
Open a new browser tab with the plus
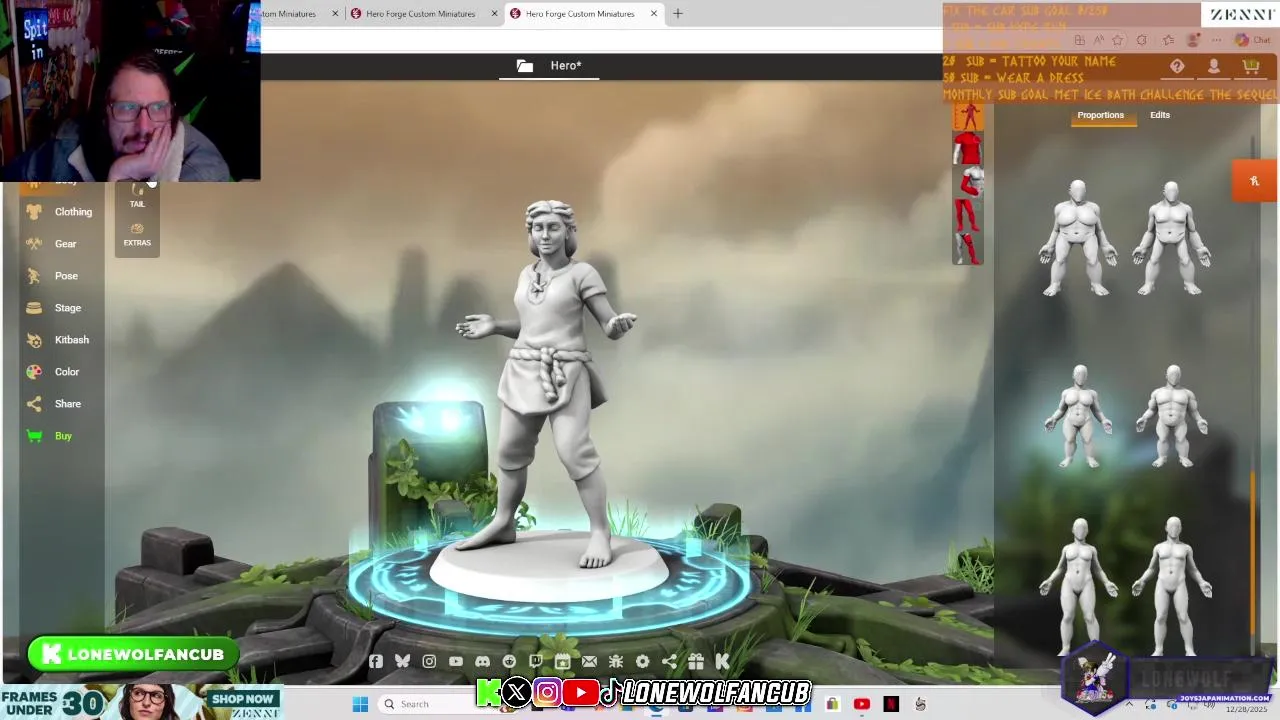pyautogui.click(x=678, y=14)
